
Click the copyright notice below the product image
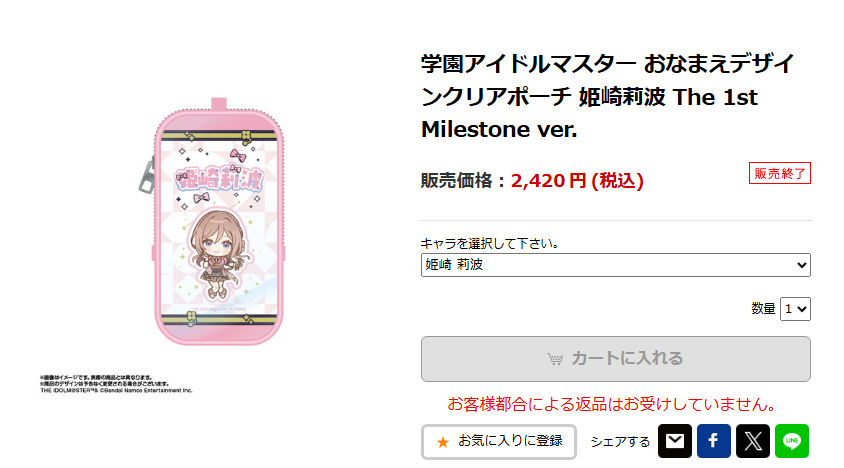coord(116,384)
